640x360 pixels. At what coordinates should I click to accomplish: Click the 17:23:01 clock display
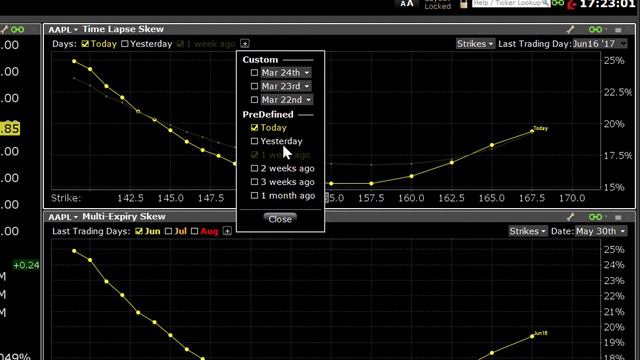point(607,4)
